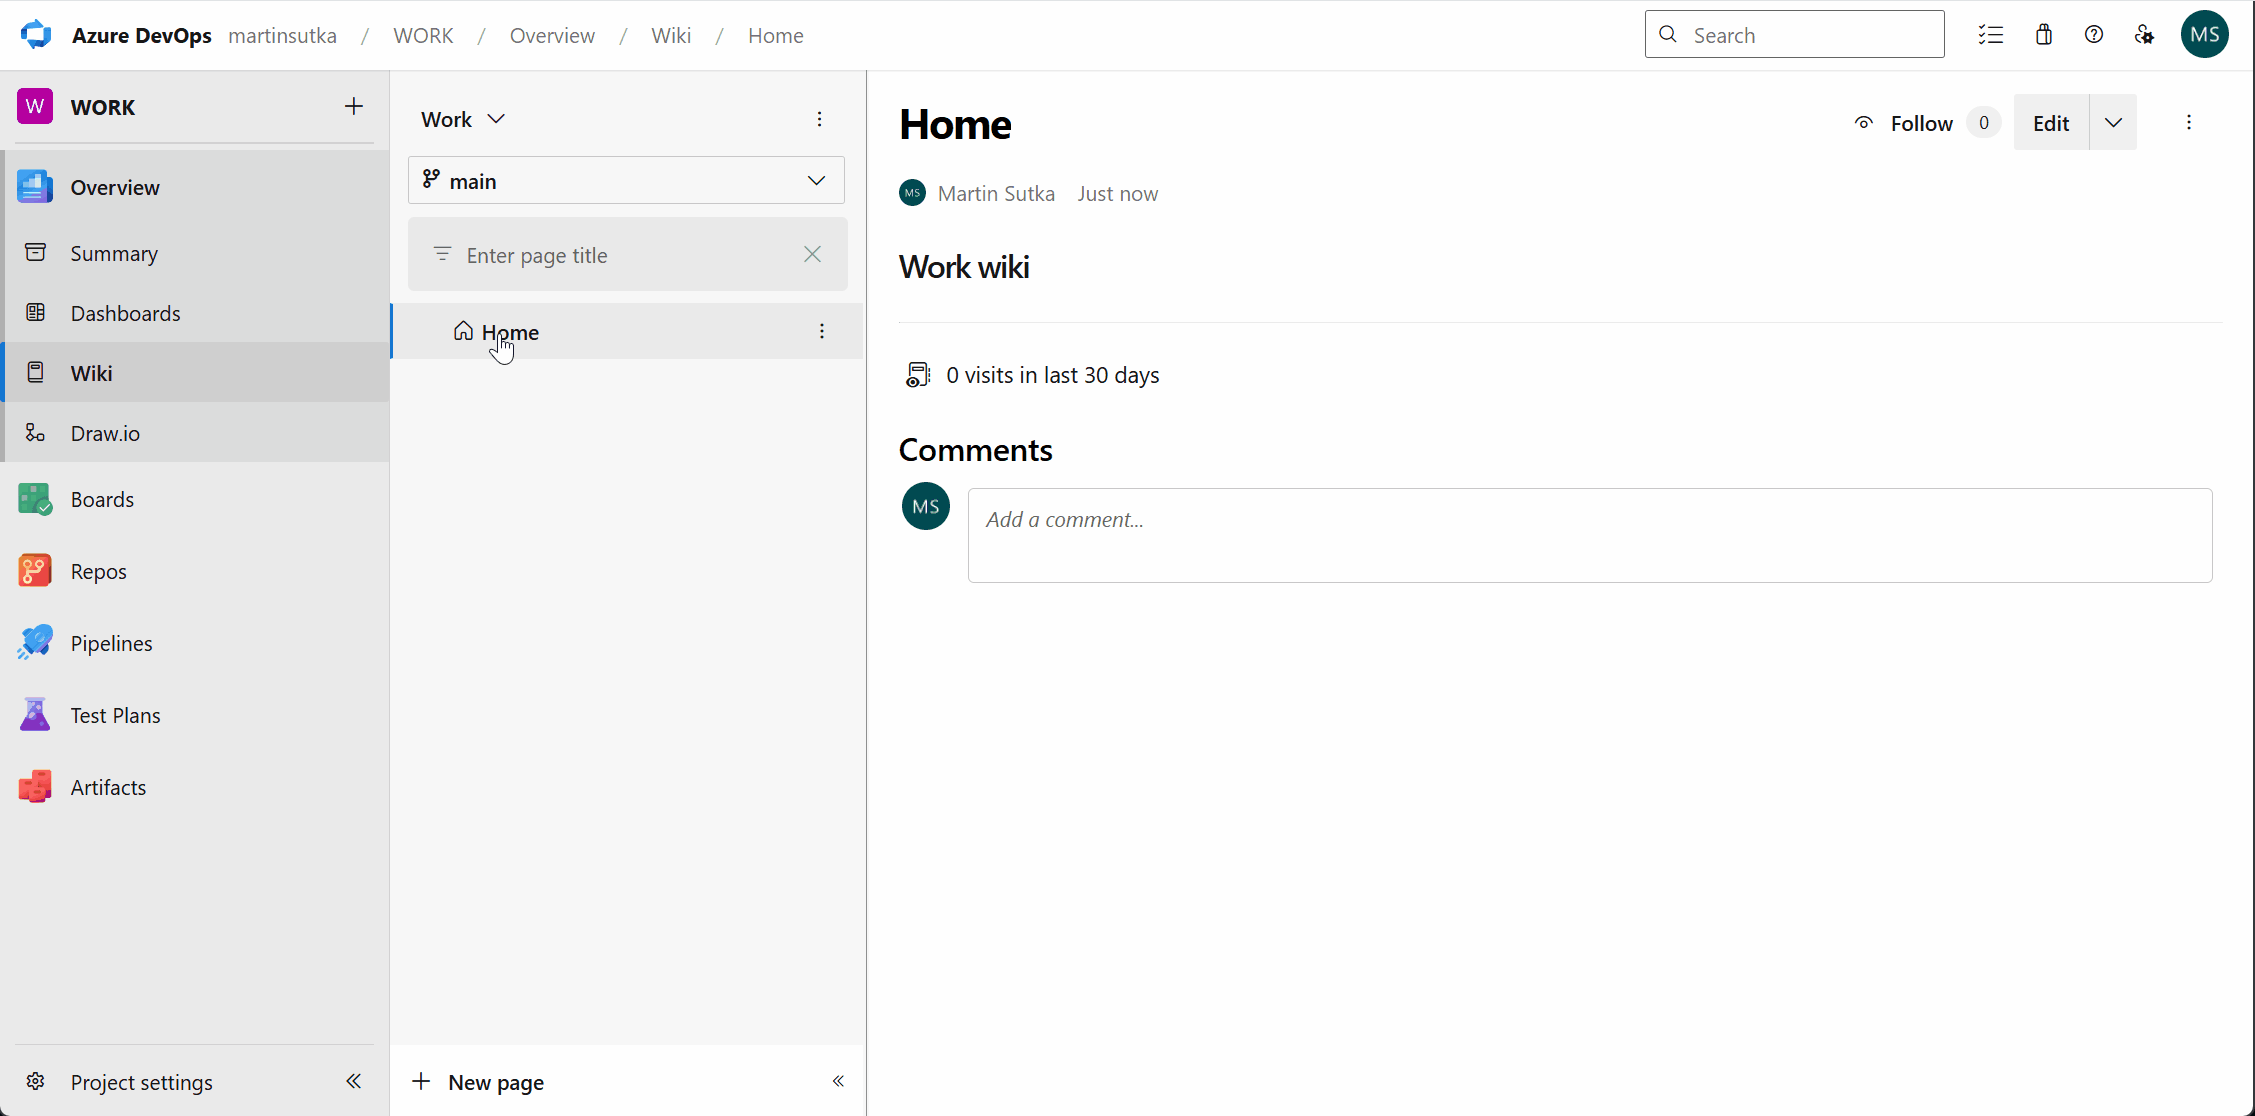This screenshot has height=1116, width=2255.
Task: Open the User settings icon in header
Action: [x=2144, y=35]
